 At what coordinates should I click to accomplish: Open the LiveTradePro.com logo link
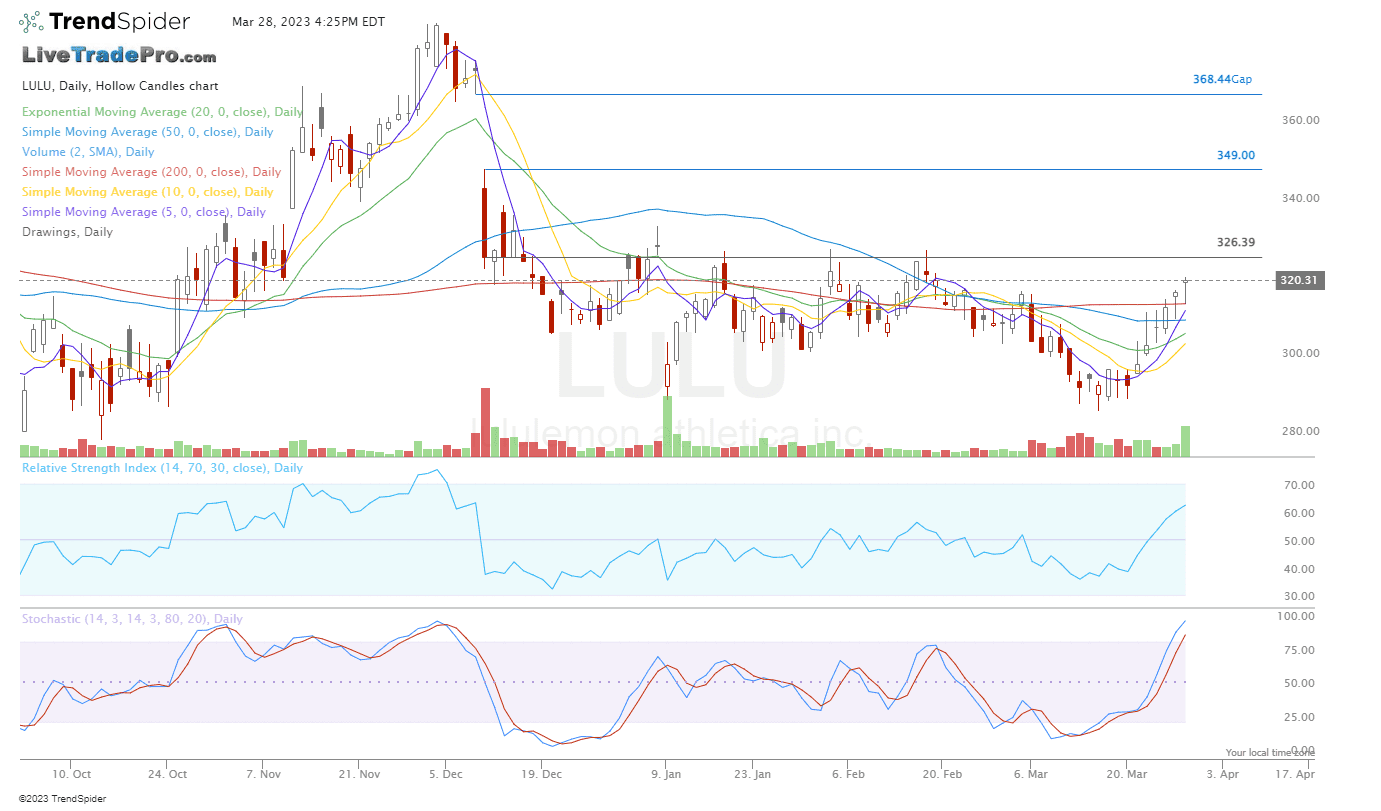[x=119, y=56]
